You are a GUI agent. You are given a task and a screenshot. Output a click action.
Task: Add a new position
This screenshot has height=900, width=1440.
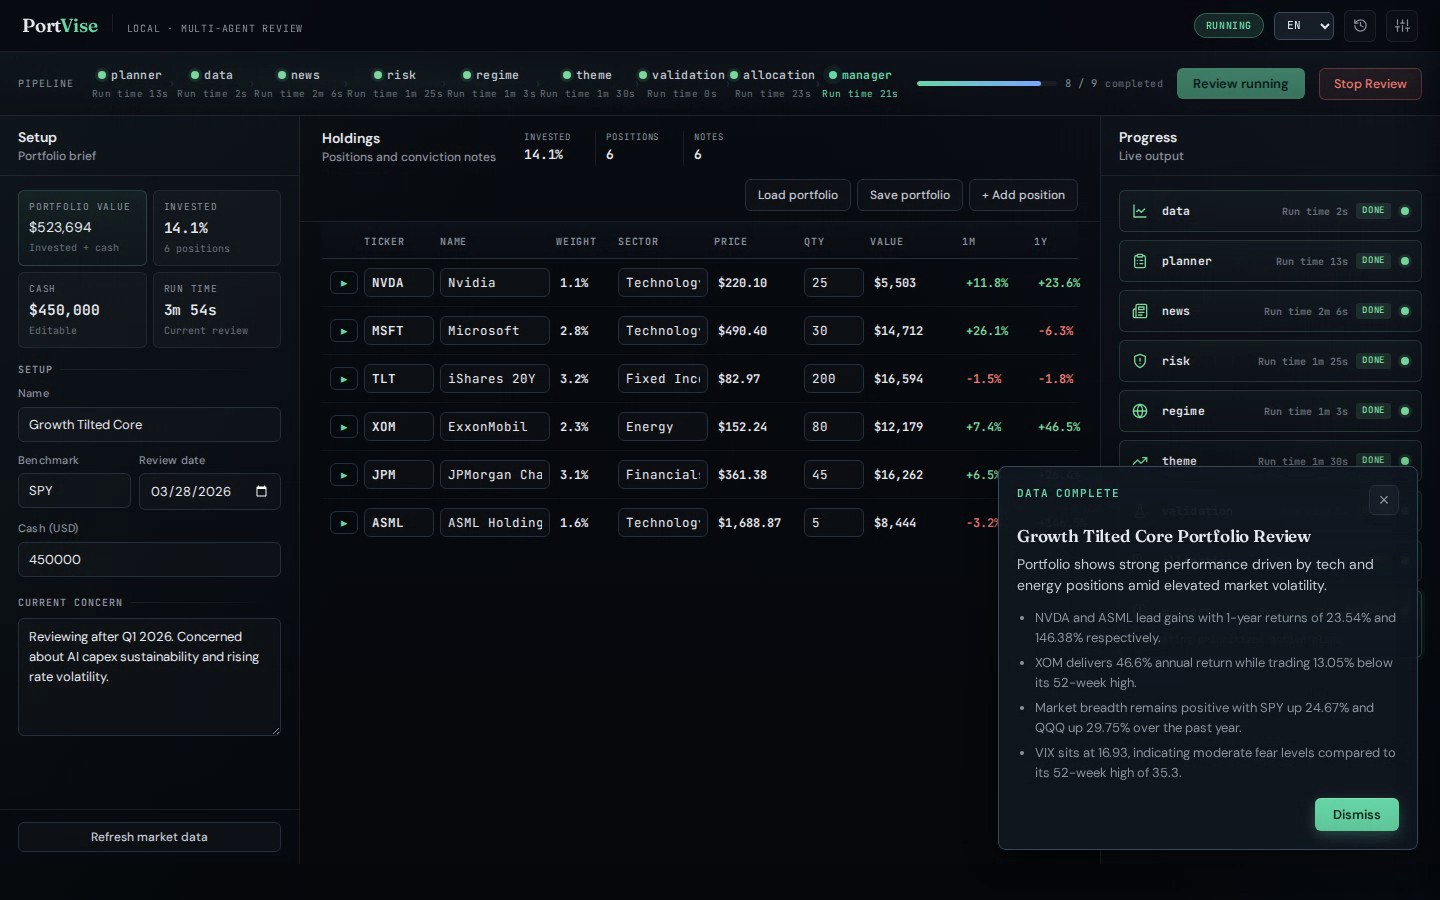click(1023, 195)
